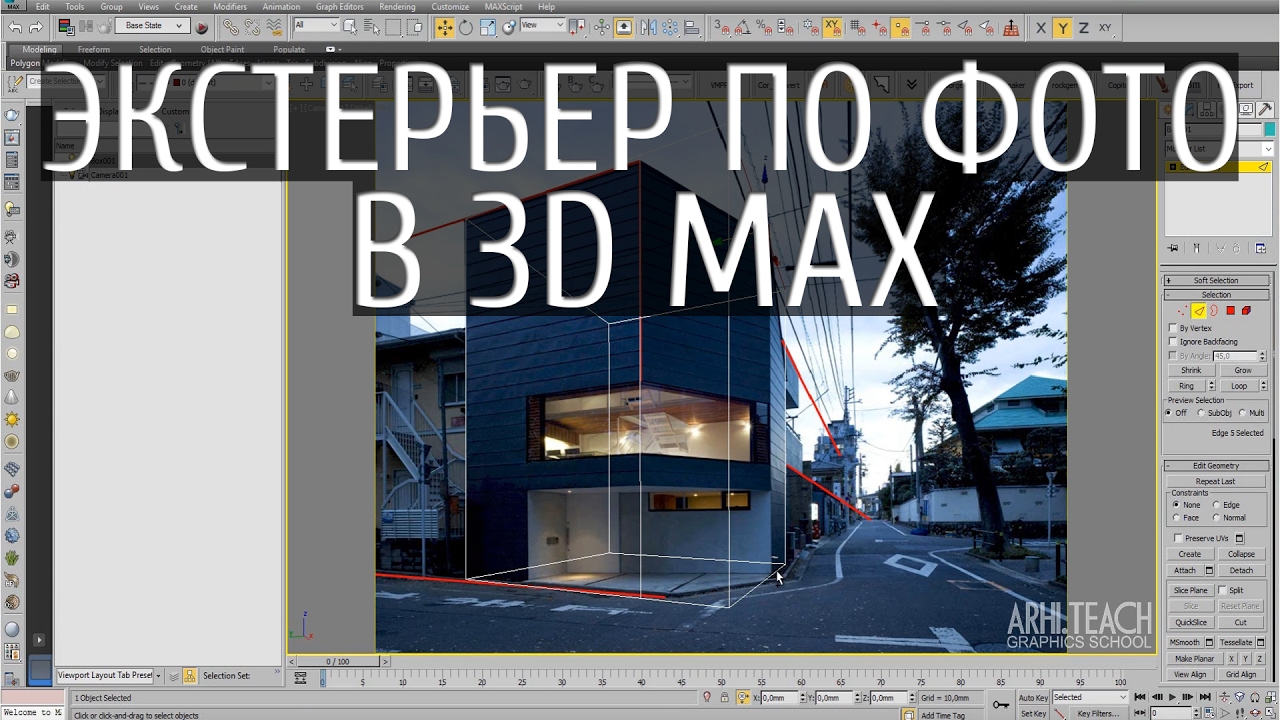This screenshot has height=720, width=1280.
Task: Click the cyan object color swatch
Action: (x=1270, y=130)
